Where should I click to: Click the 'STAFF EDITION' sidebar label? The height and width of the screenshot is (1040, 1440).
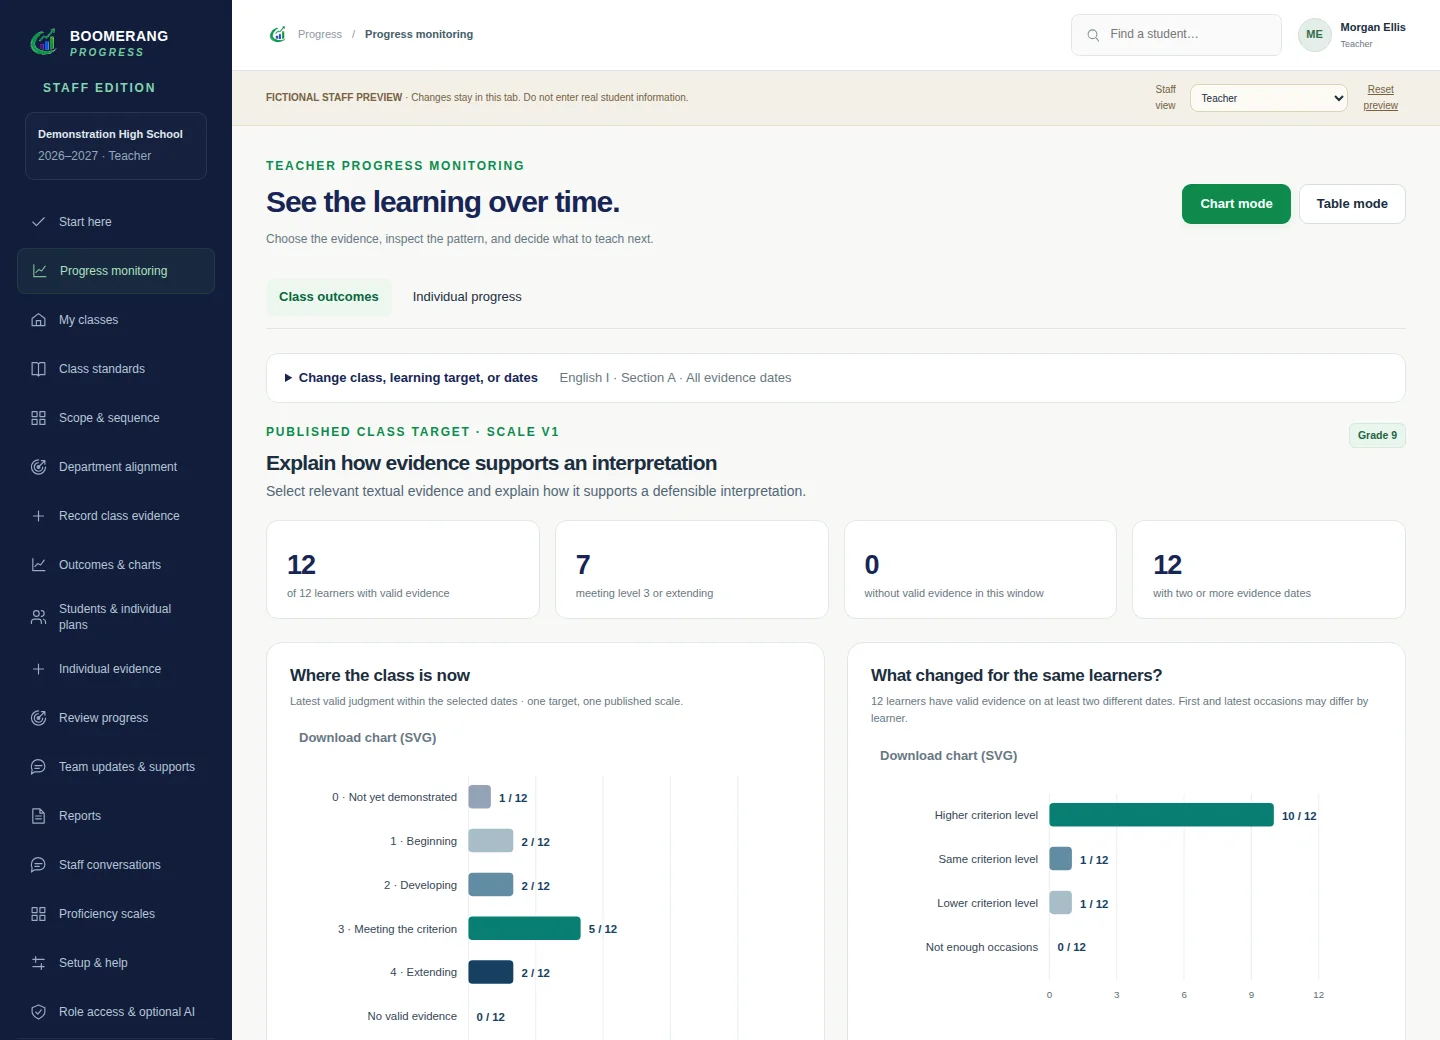pyautogui.click(x=99, y=88)
